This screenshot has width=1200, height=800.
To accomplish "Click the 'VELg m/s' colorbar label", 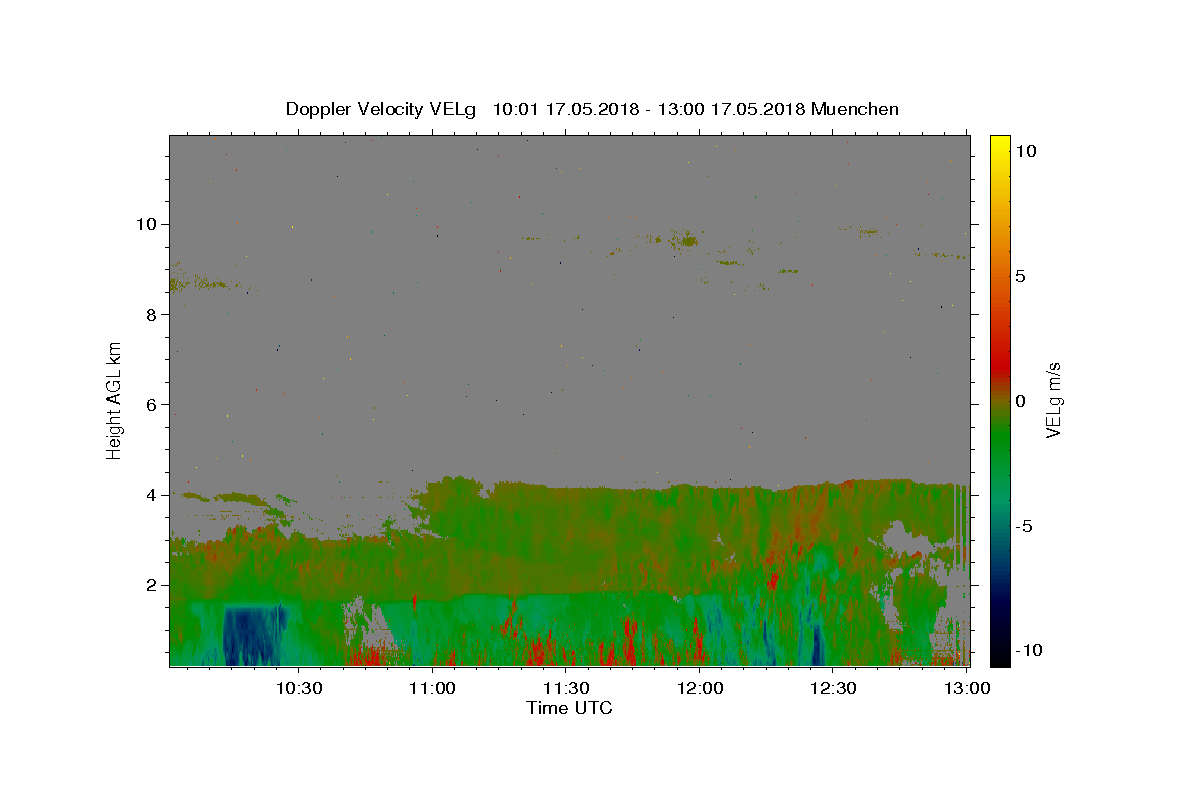I will 1052,400.
